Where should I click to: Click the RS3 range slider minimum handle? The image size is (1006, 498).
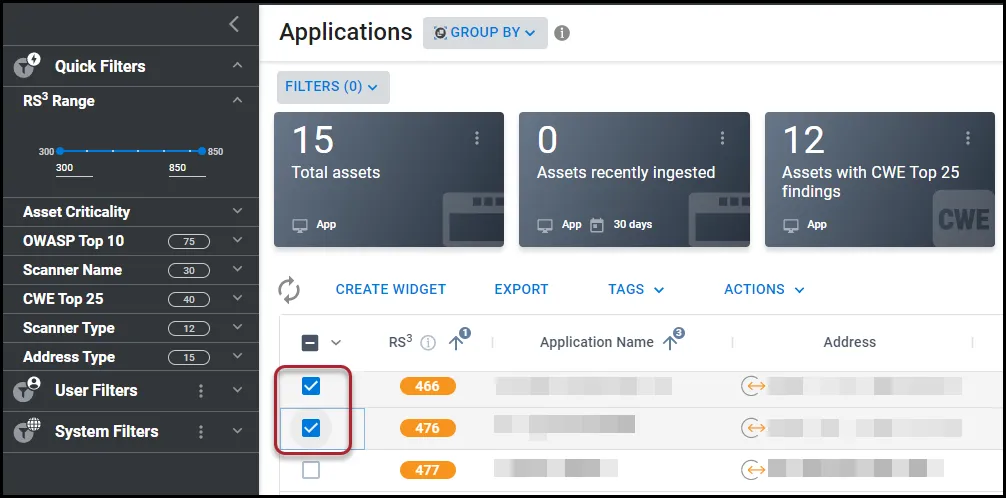60,151
